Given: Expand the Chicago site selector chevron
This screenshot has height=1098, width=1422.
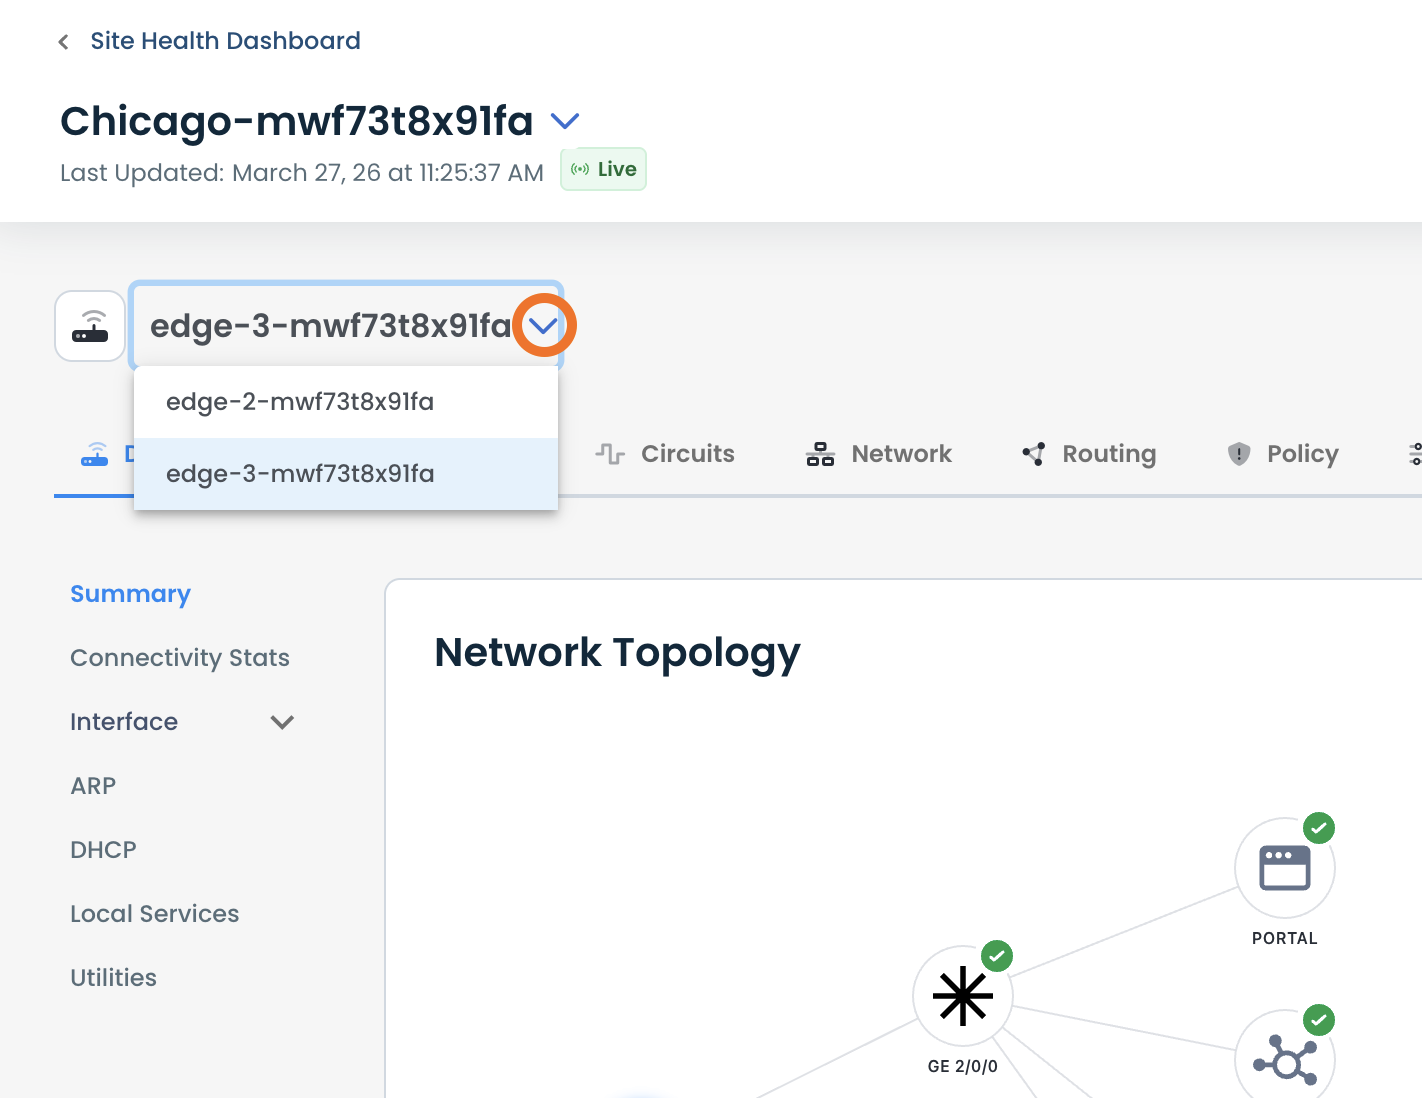Looking at the screenshot, I should (x=565, y=121).
